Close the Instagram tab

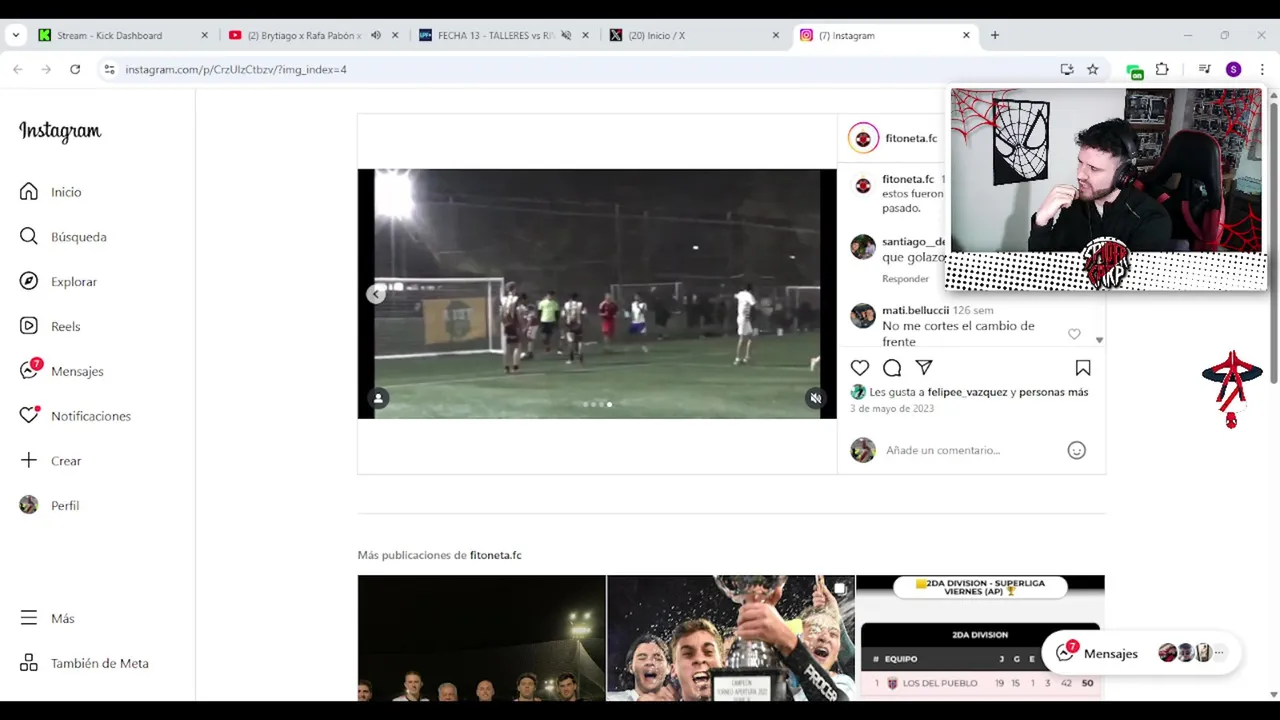pos(966,35)
